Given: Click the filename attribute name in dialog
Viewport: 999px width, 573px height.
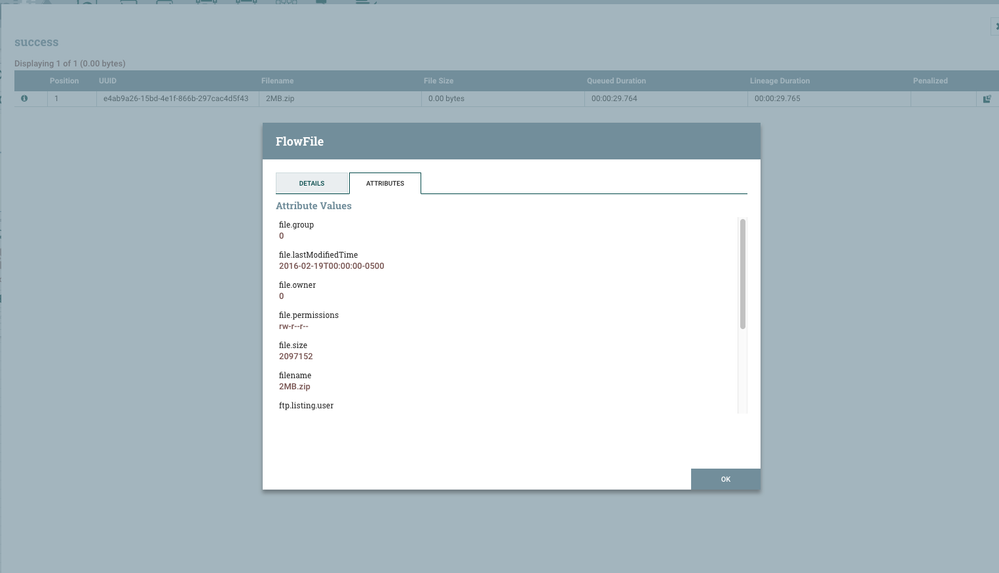Looking at the screenshot, I should click(x=295, y=375).
